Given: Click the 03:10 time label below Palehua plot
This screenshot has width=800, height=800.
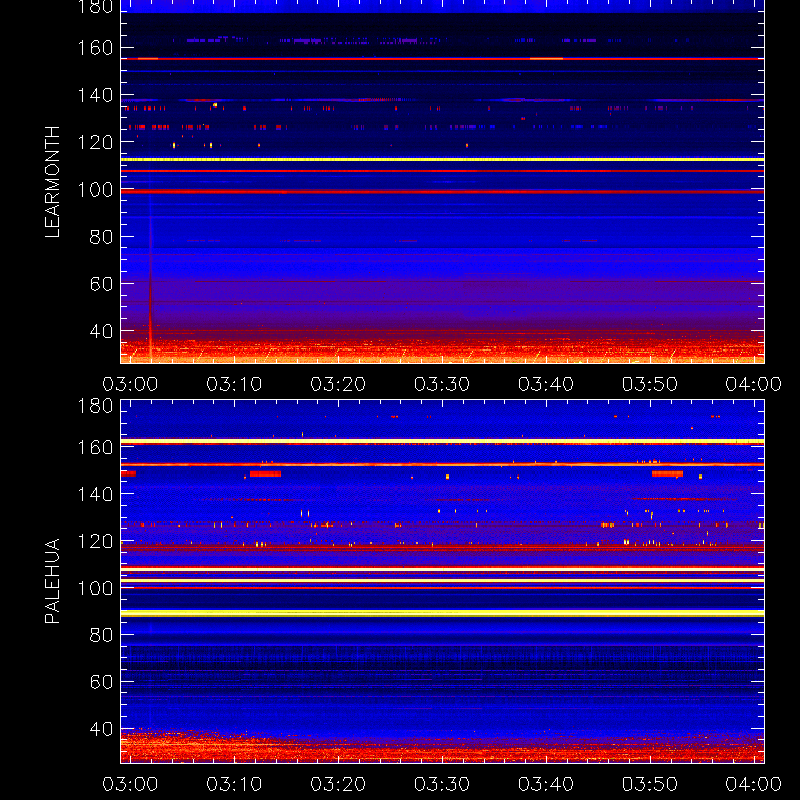Looking at the screenshot, I should pos(234,784).
